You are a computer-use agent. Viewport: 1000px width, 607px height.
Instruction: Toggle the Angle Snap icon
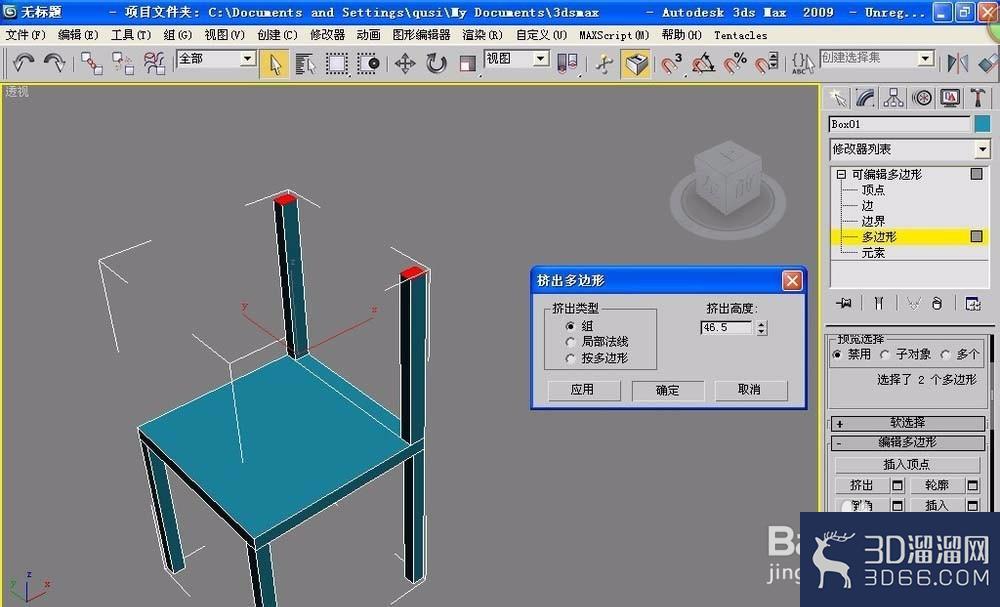[703, 63]
